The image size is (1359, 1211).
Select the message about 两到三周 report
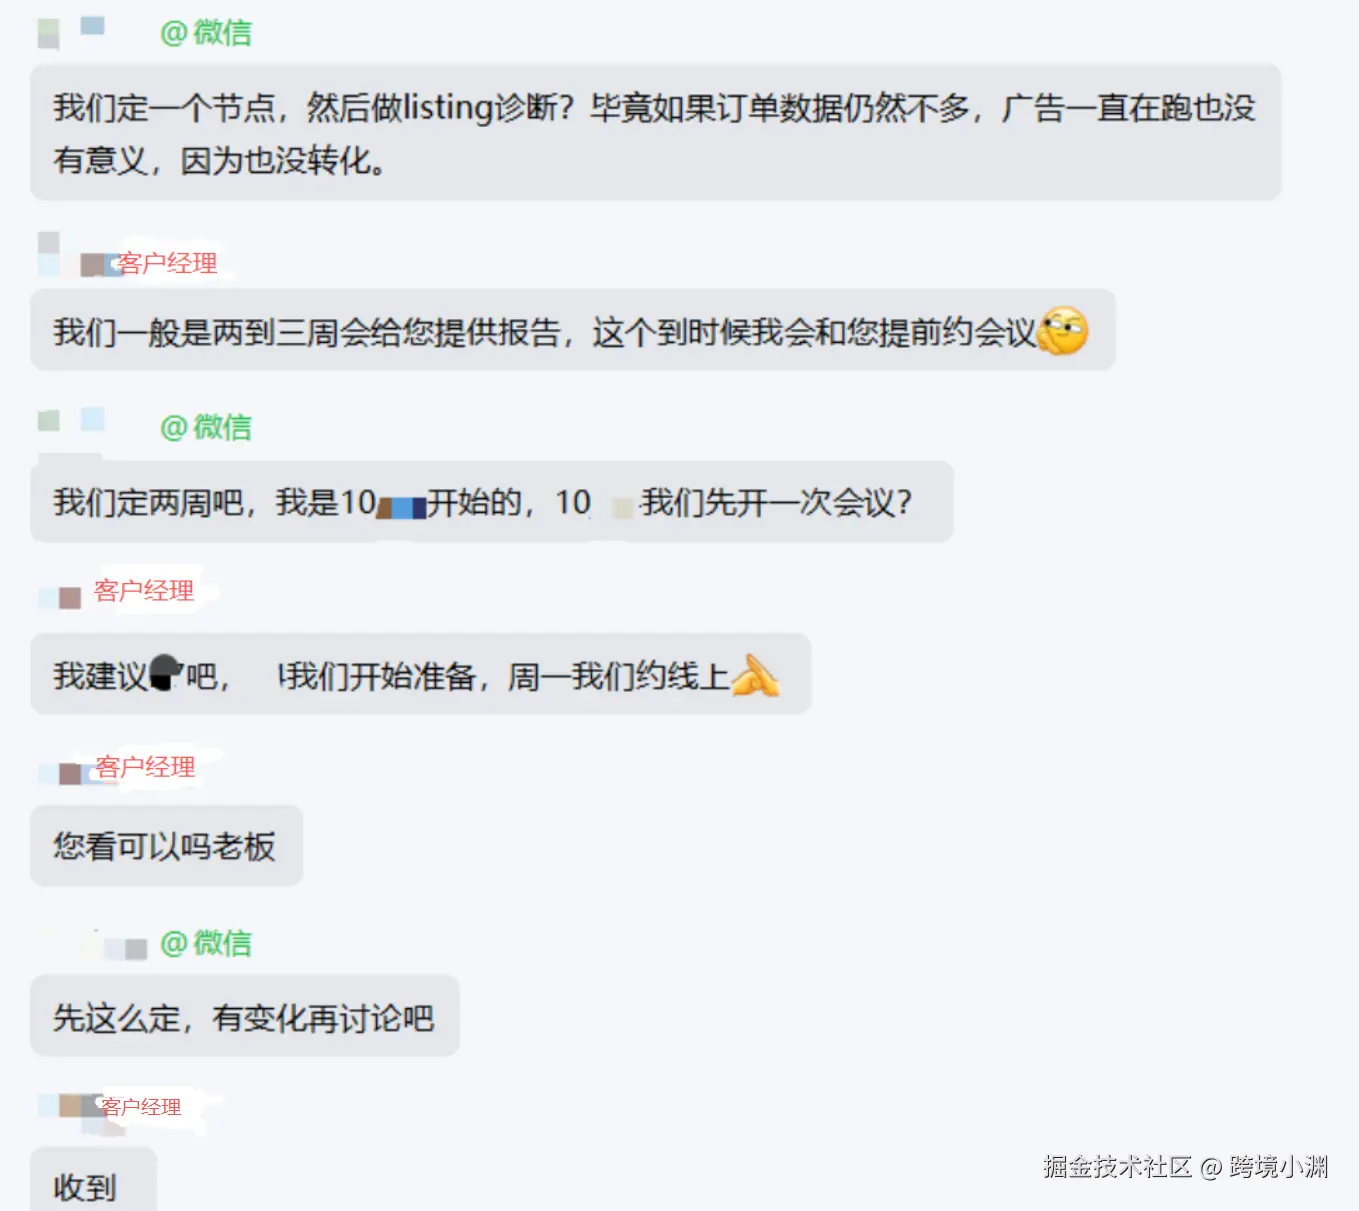[x=573, y=330]
